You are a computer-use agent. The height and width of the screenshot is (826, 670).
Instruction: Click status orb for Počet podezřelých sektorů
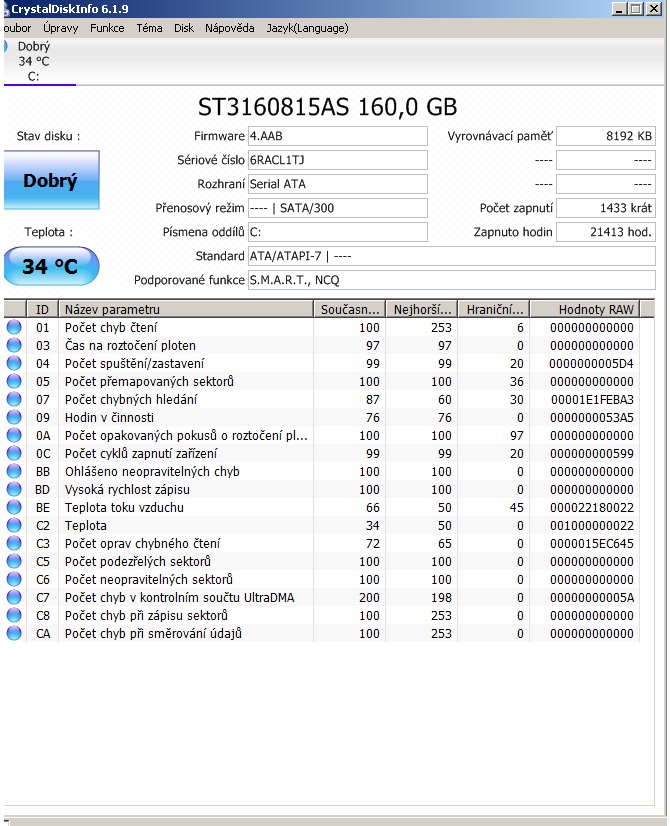(x=14, y=561)
